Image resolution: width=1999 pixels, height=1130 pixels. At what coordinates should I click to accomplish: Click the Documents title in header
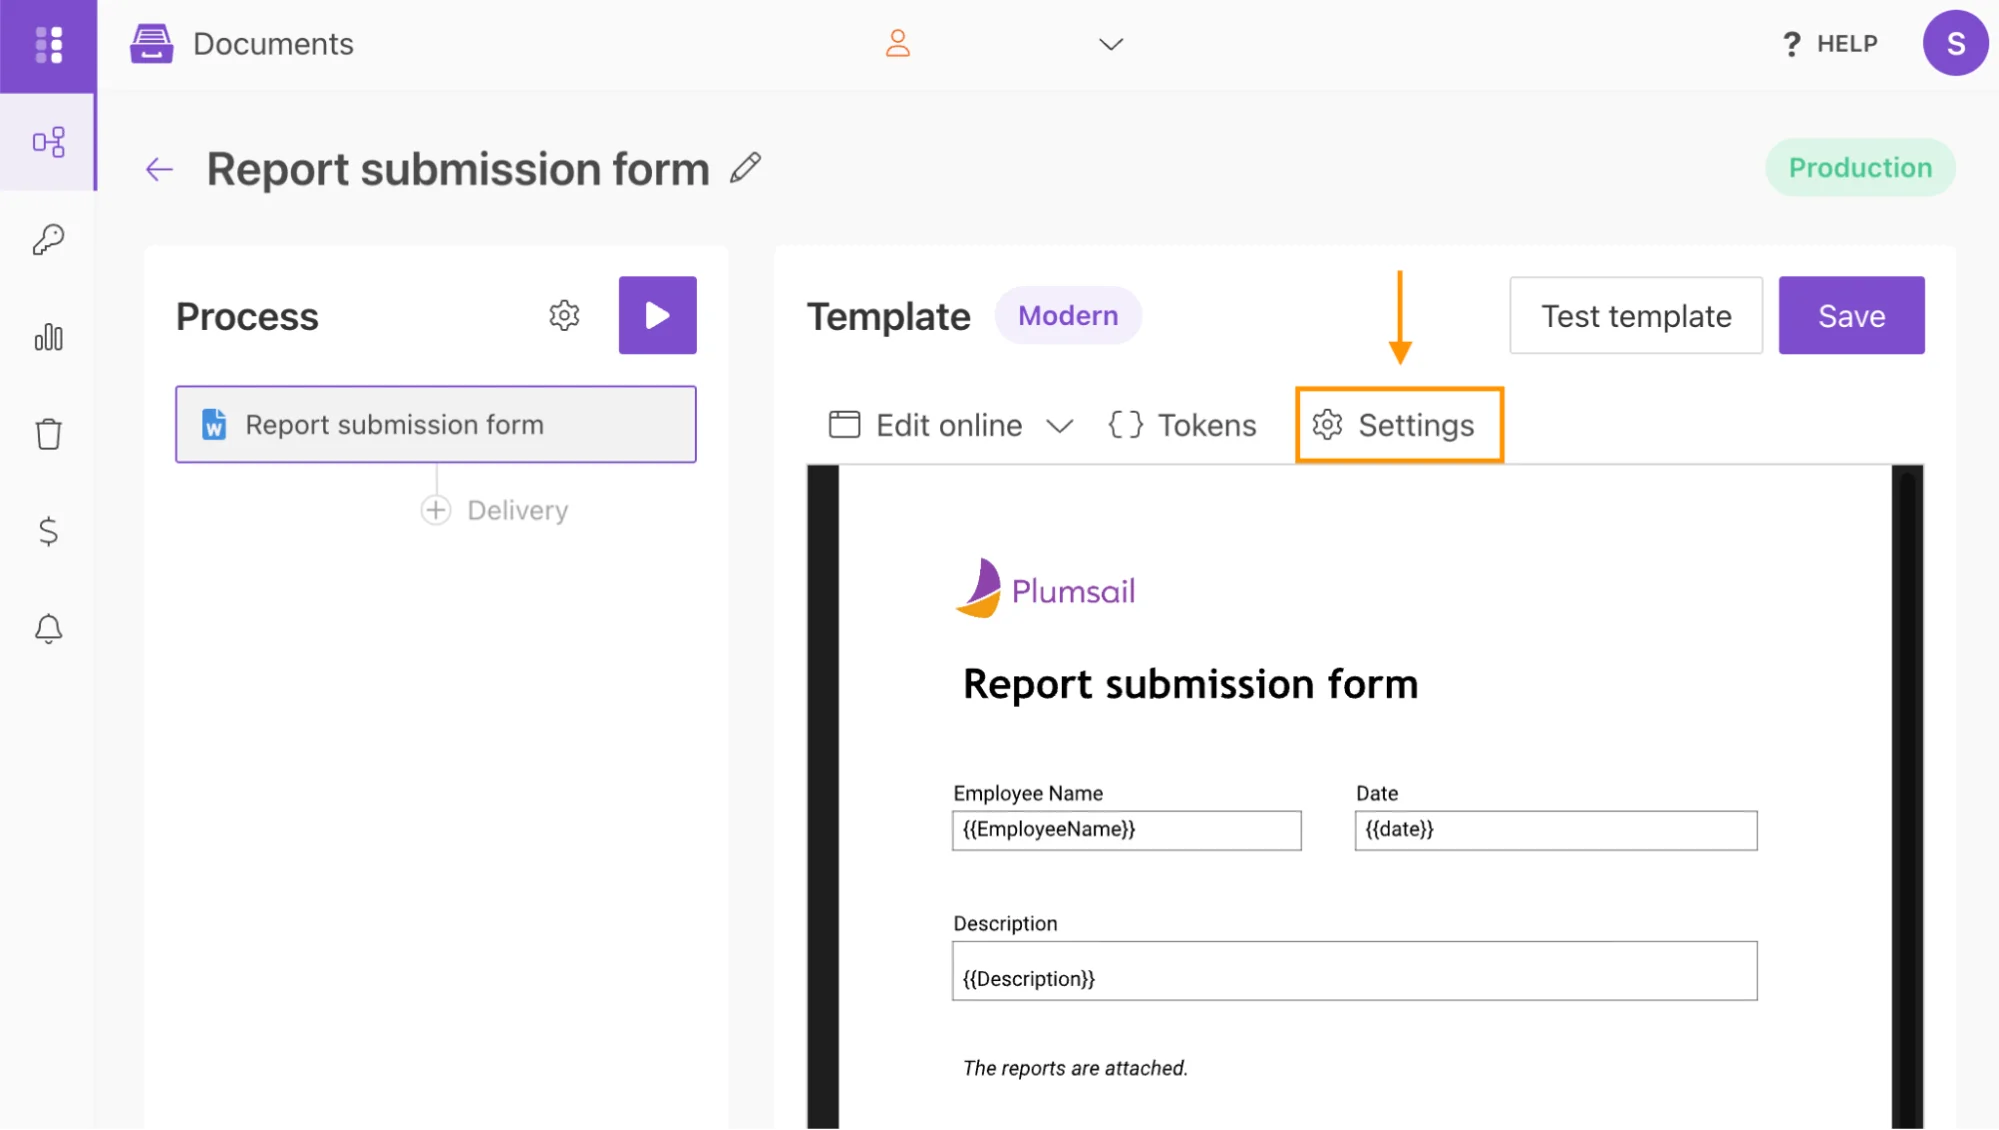[273, 44]
